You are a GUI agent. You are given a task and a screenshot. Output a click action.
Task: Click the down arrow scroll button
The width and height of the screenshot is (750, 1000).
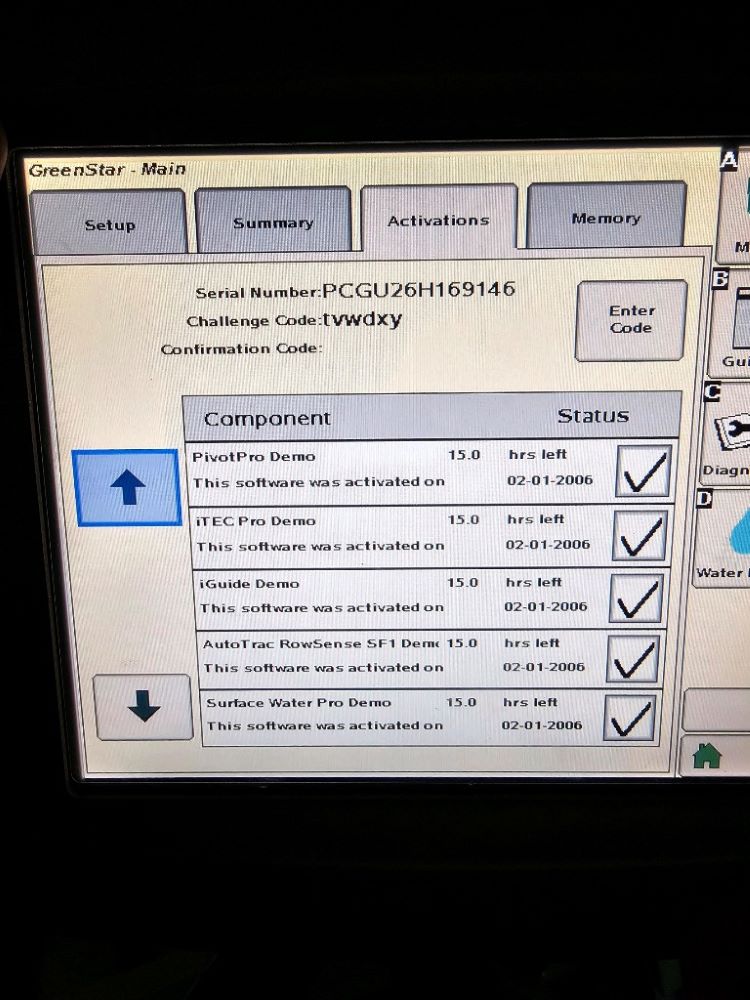click(143, 707)
